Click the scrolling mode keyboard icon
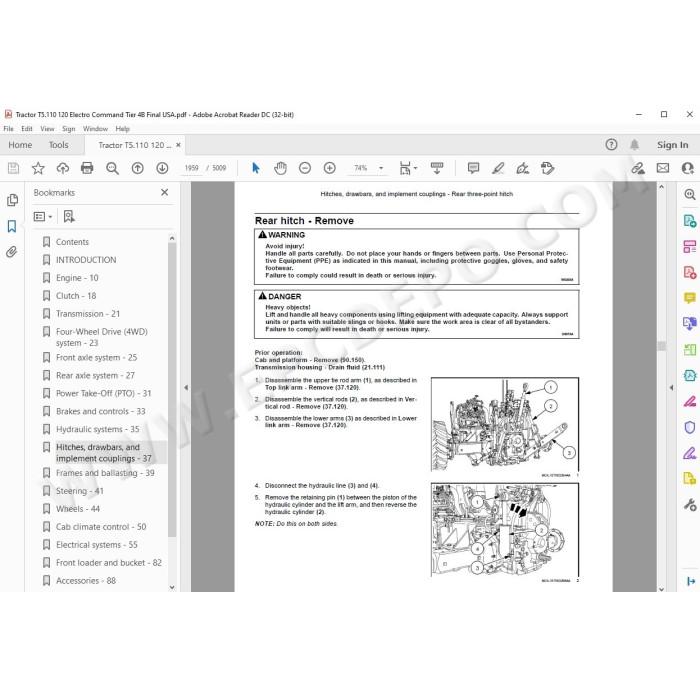This screenshot has height=700, width=700. pos(437,168)
